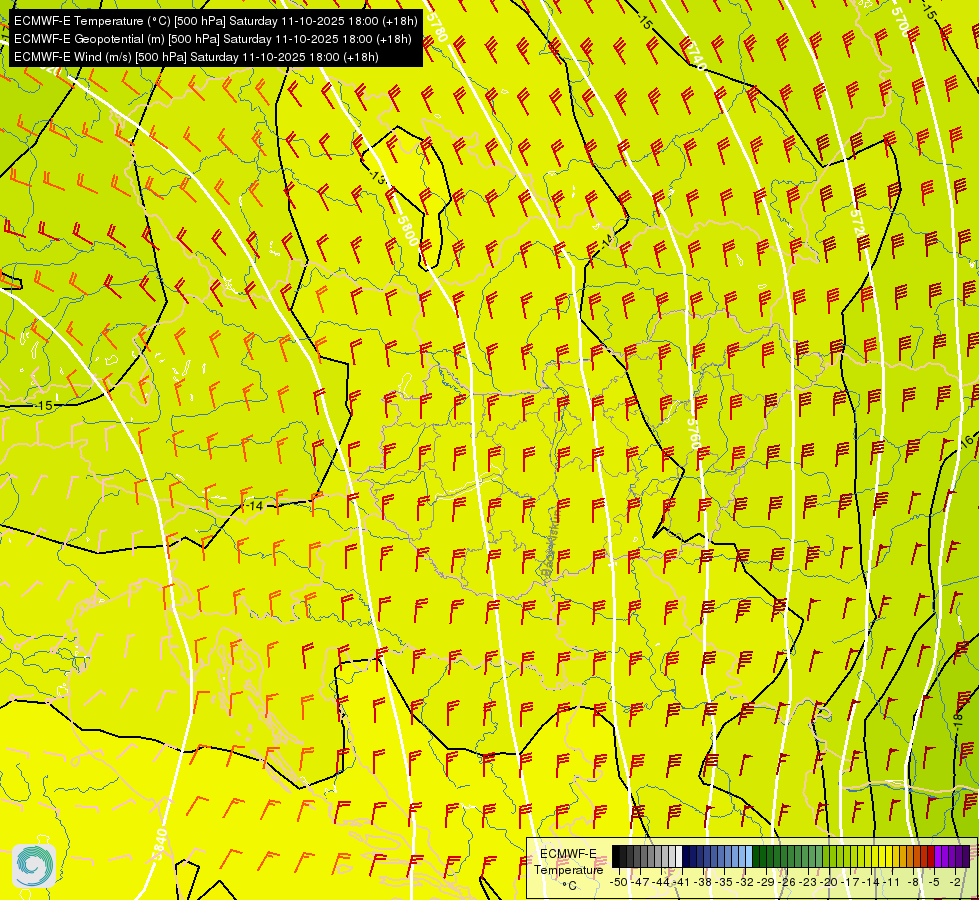The image size is (979, 900).
Task: Click the -16 isotherm label
Action: pos(966,442)
